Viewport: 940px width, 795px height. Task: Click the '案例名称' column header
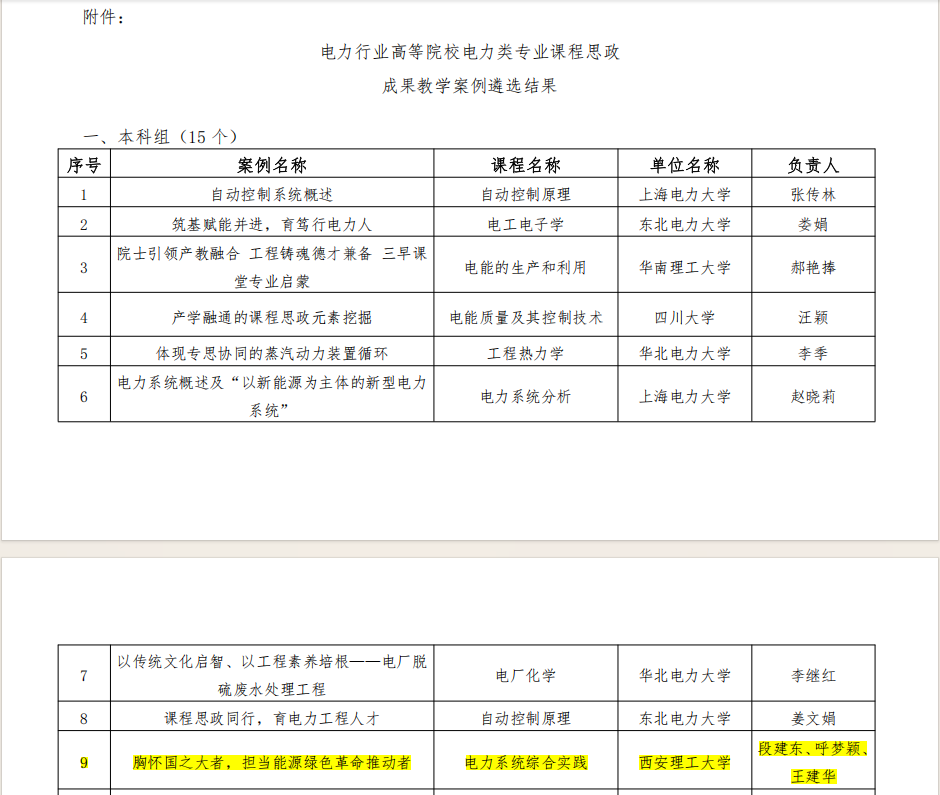pos(272,165)
